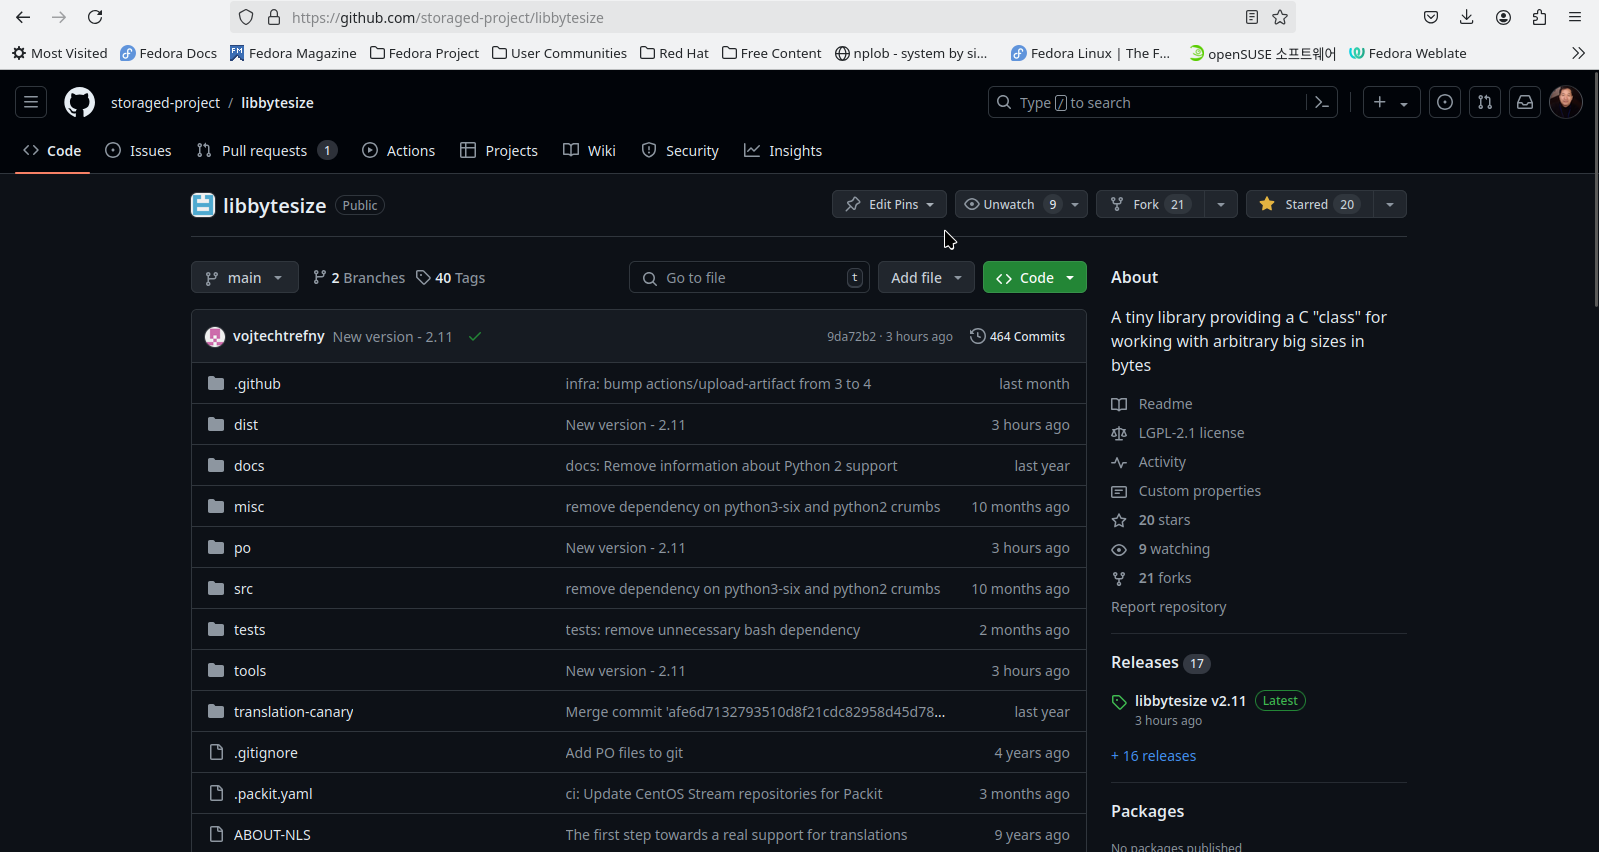Open the green Code dropdown
The width and height of the screenshot is (1599, 852).
pyautogui.click(x=1035, y=278)
